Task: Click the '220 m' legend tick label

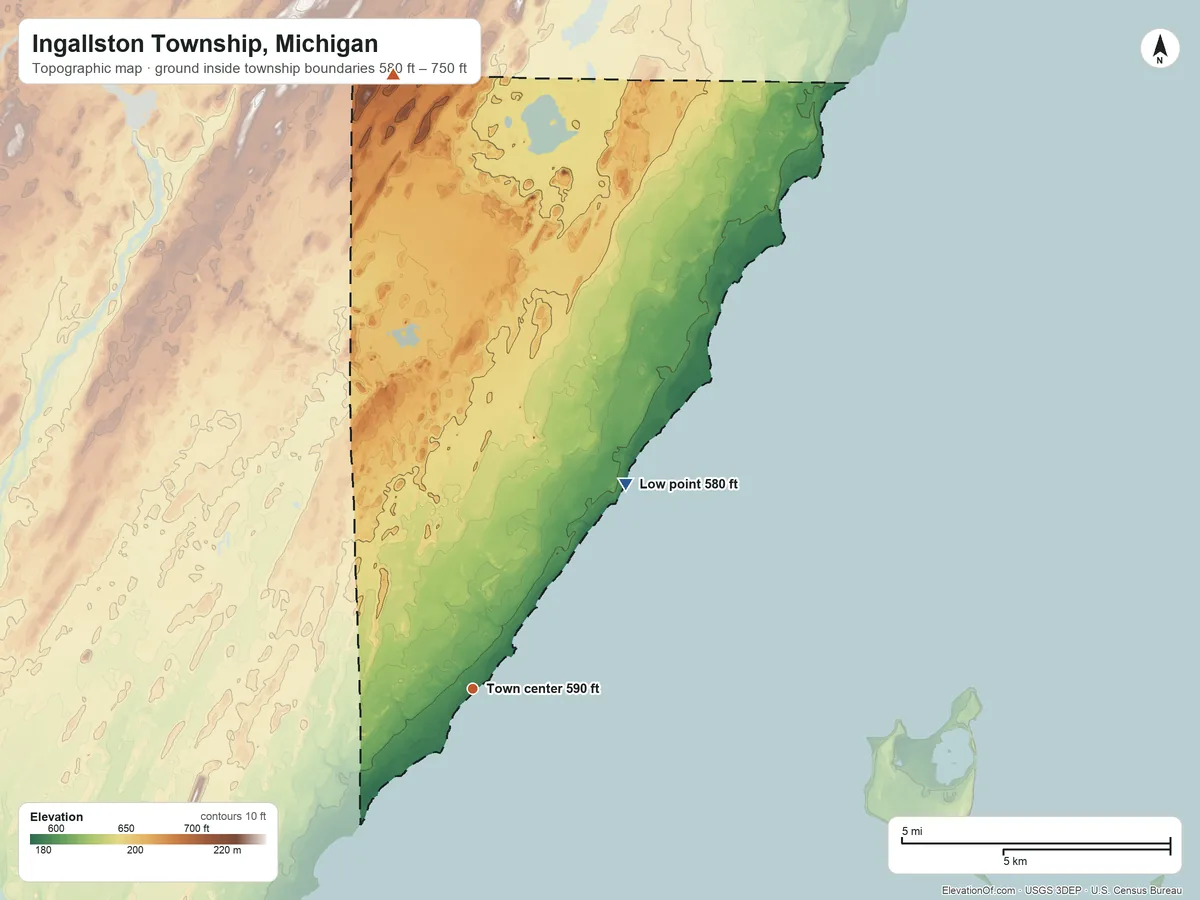Action: (227, 851)
